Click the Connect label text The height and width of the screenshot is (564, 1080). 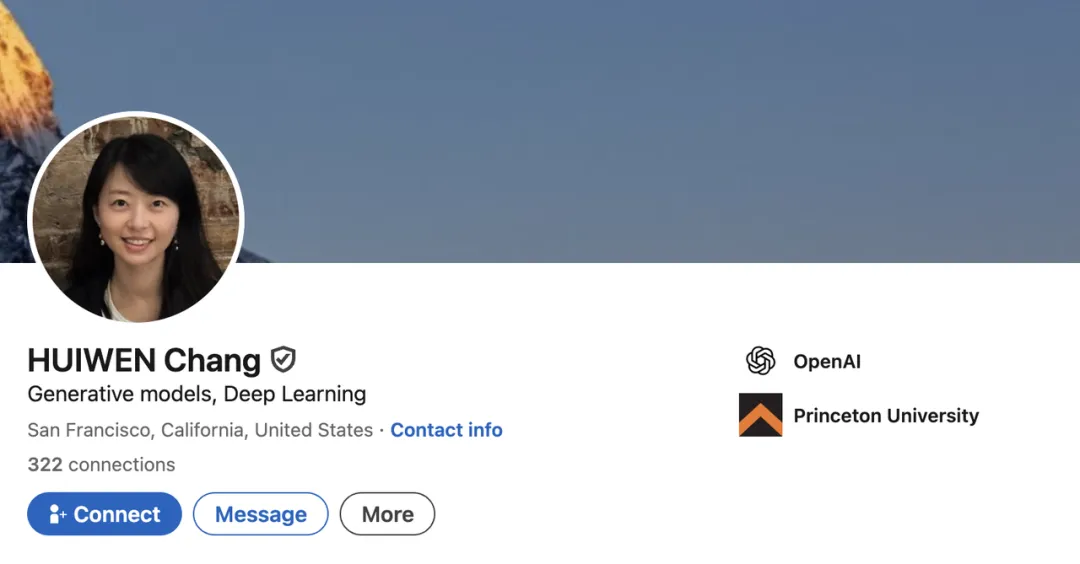point(117,514)
